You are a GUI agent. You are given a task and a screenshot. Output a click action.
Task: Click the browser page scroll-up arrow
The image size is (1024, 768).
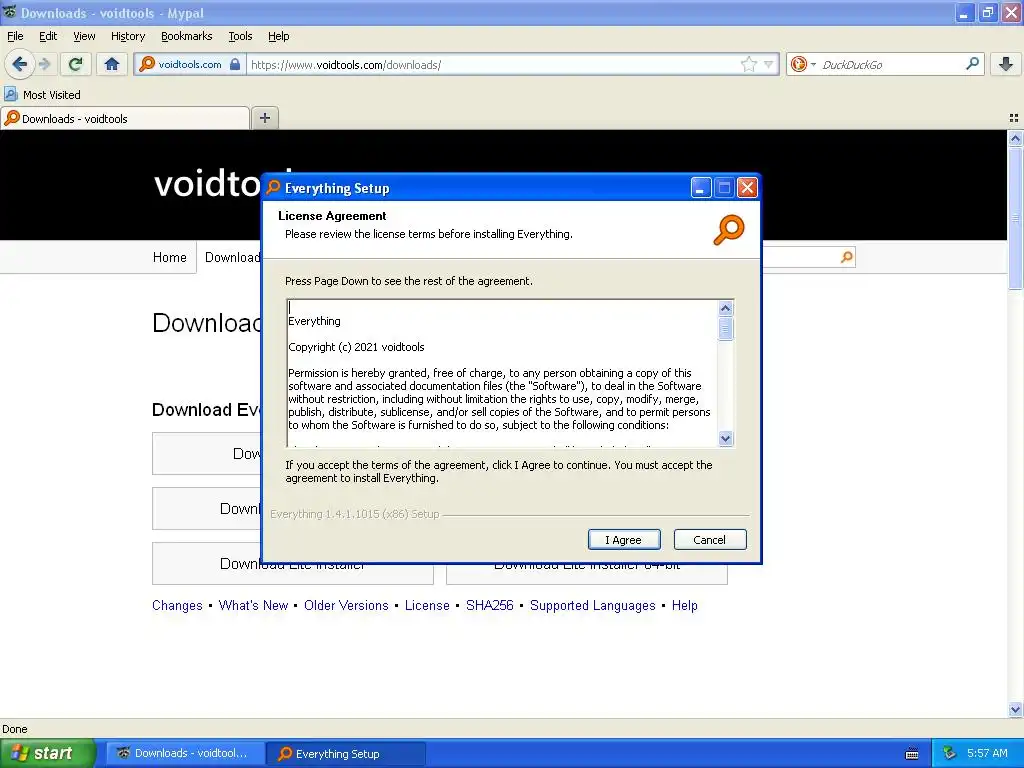point(1015,138)
